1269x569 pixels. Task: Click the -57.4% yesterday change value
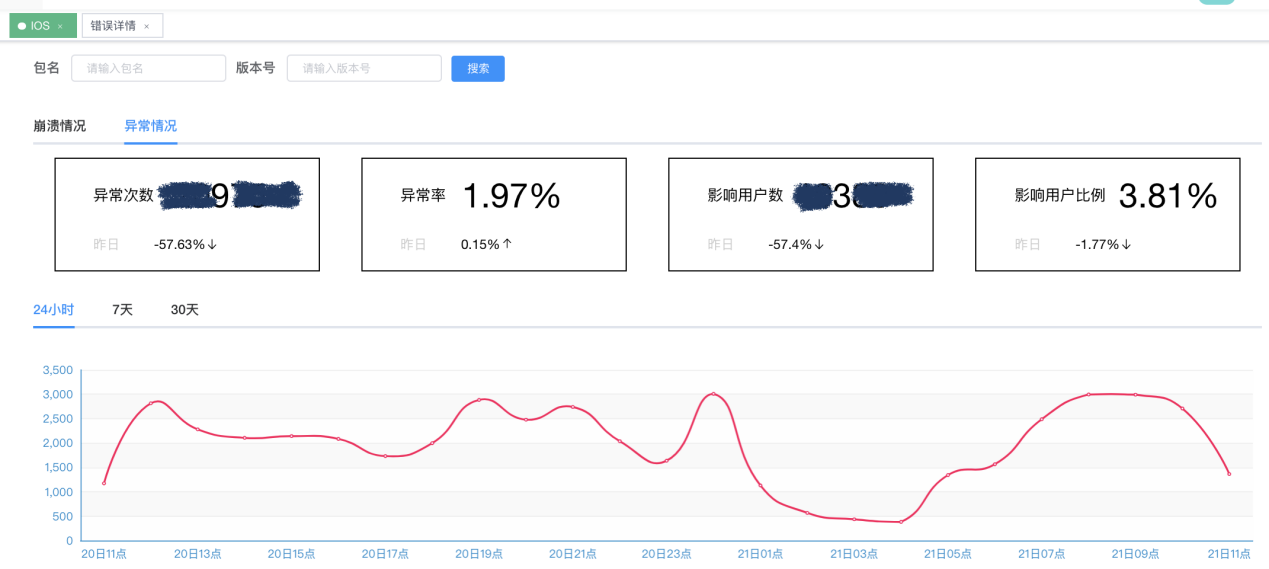tap(796, 244)
